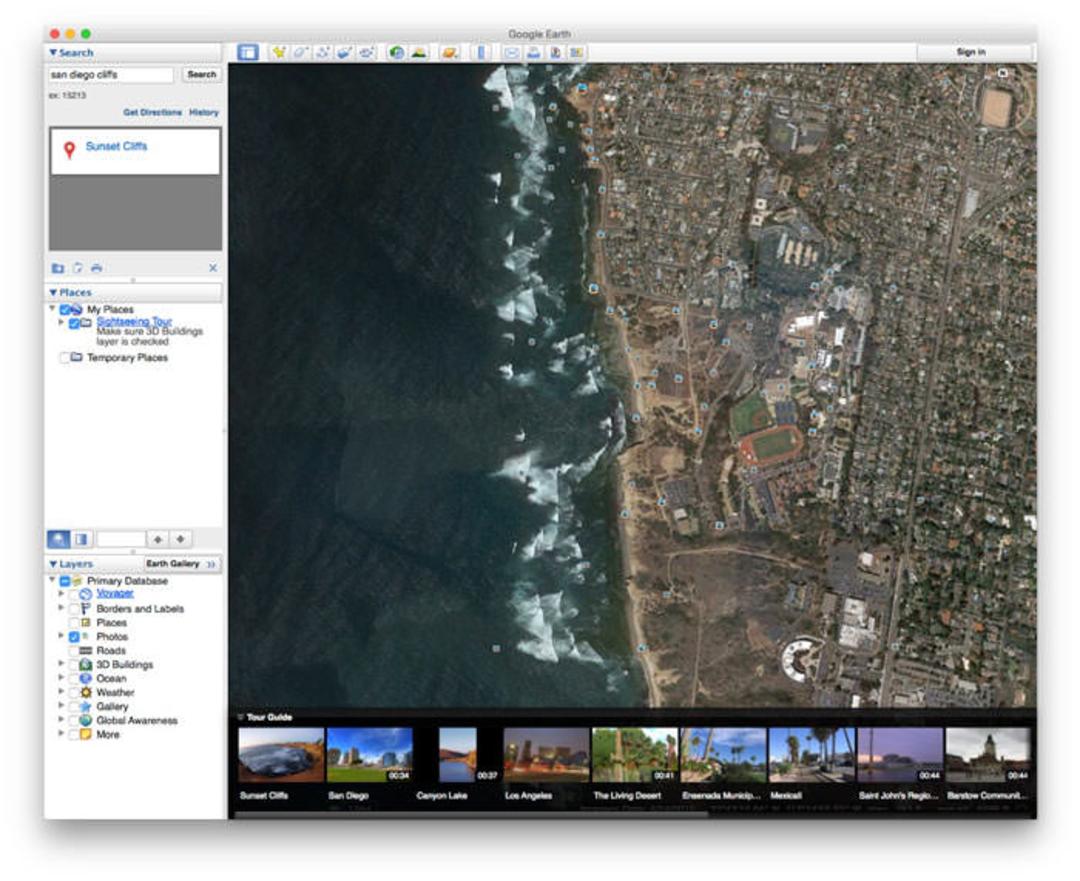This screenshot has height=881, width=1080.
Task: Open the historical imagery clock icon
Action: coord(397,52)
